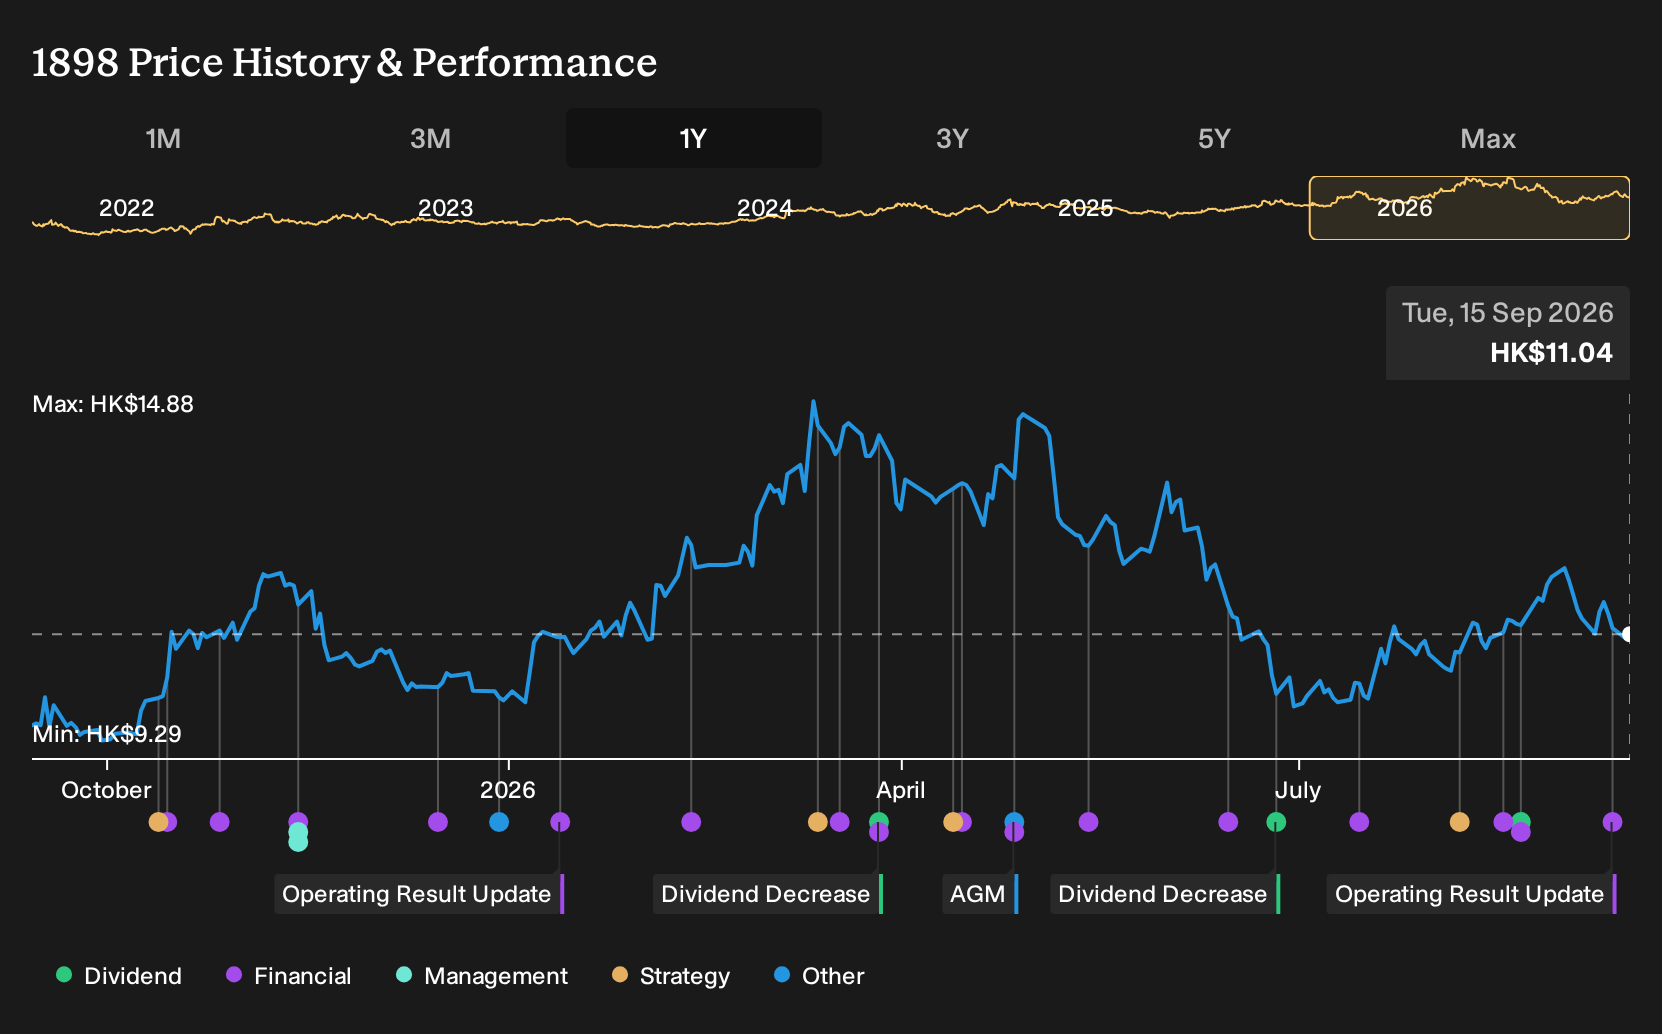Click the lowest teal Management event dot

298,843
